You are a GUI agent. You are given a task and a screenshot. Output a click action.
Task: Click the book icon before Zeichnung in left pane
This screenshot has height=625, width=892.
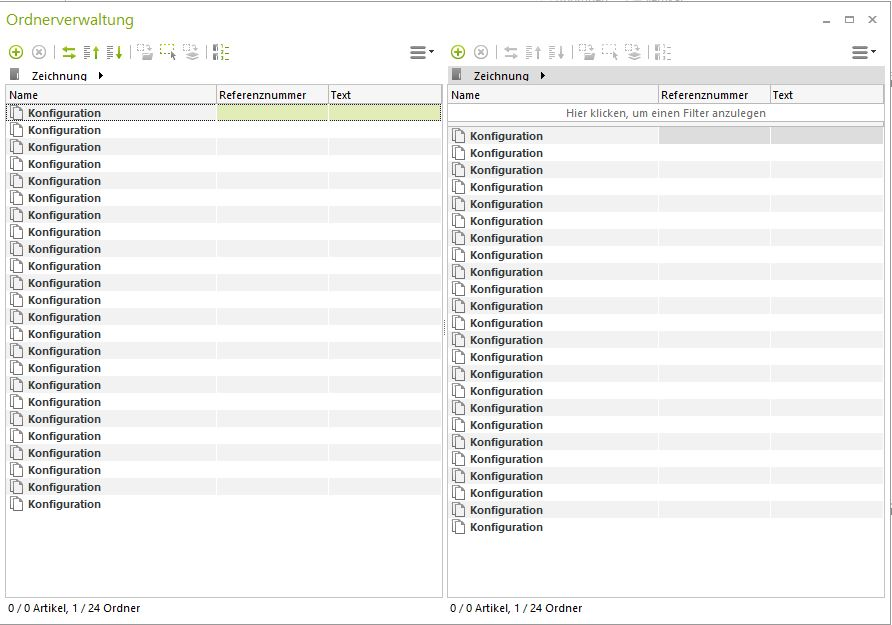[15, 74]
